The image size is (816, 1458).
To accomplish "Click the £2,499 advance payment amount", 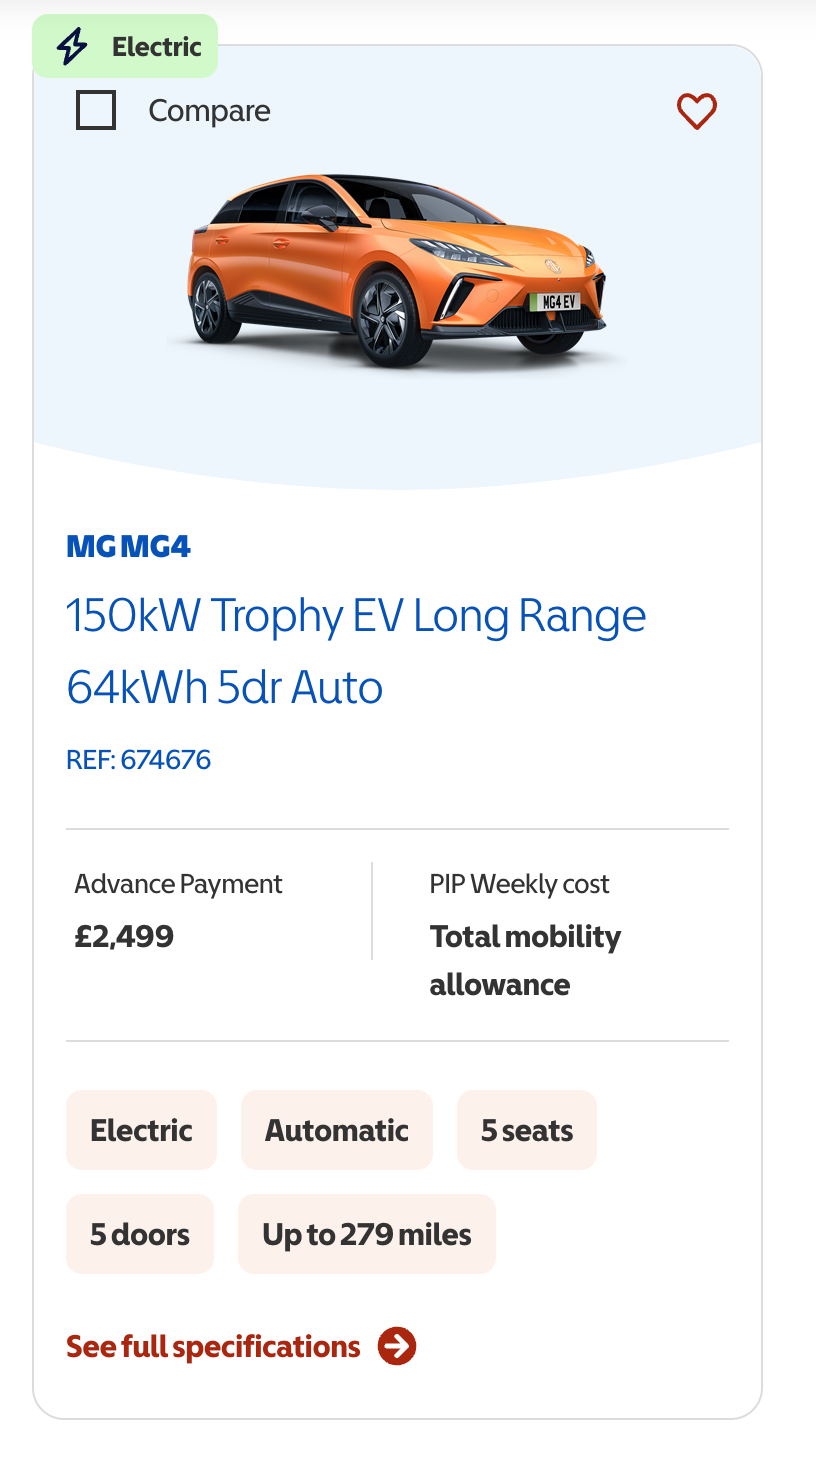I will click(x=124, y=936).
